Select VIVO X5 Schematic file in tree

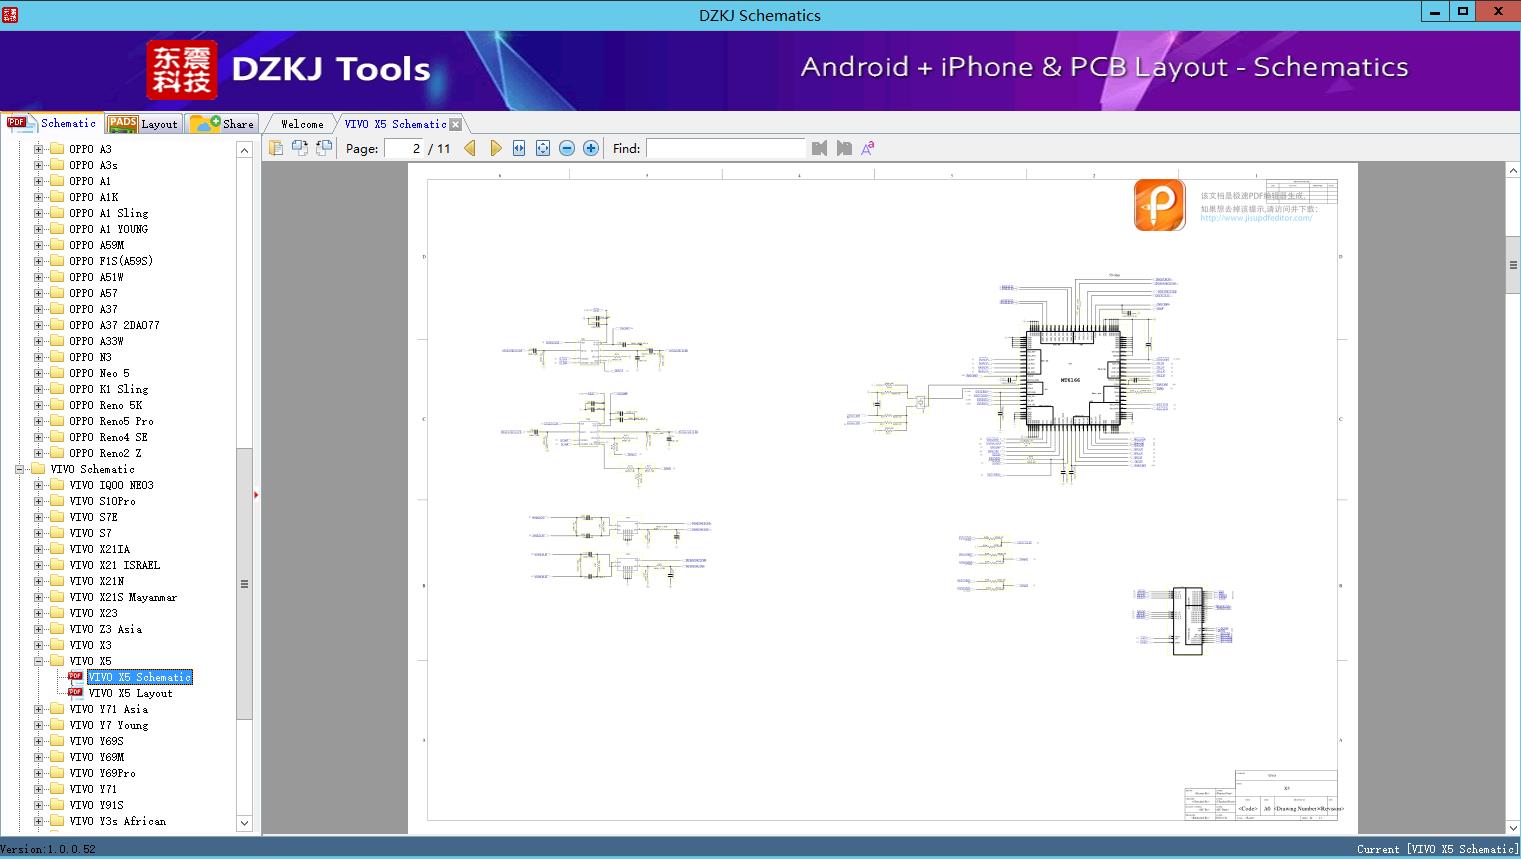coord(139,677)
